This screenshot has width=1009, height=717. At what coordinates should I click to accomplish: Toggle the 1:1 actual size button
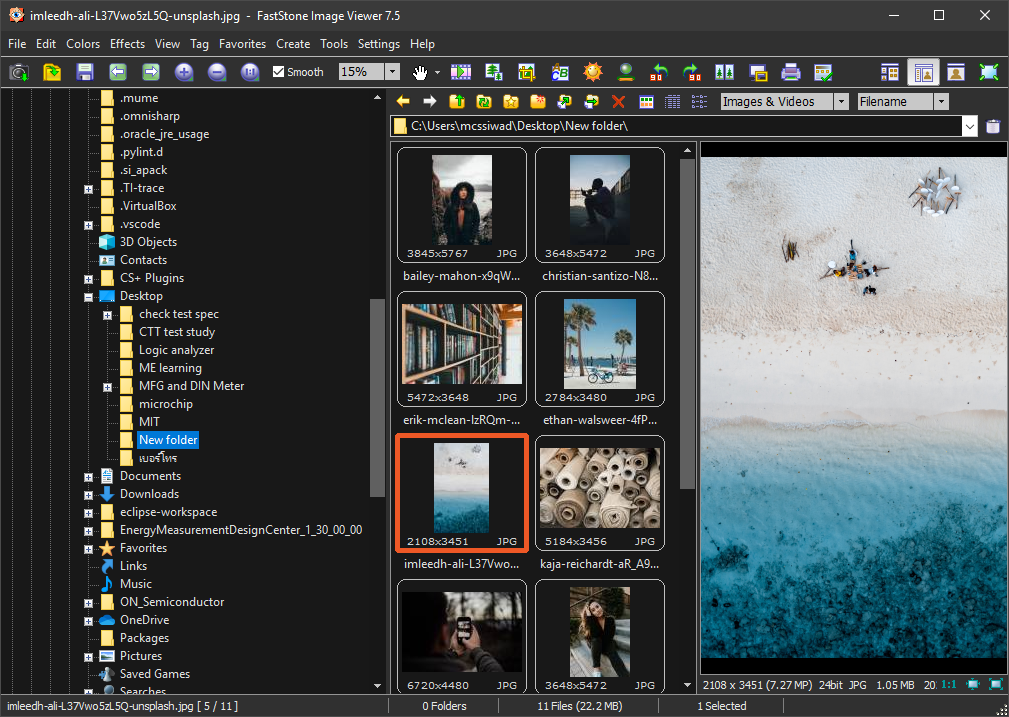(949, 683)
